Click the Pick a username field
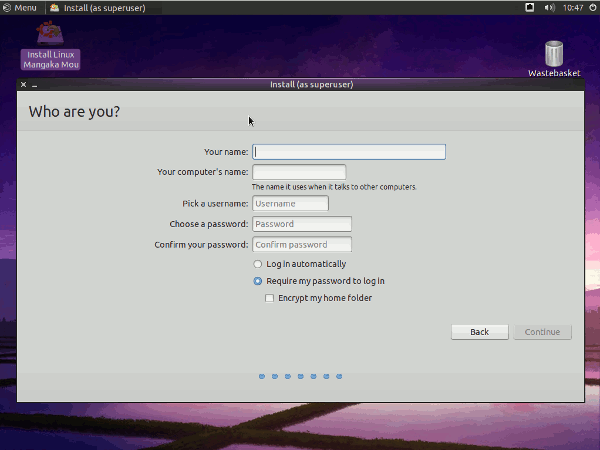 click(x=290, y=204)
